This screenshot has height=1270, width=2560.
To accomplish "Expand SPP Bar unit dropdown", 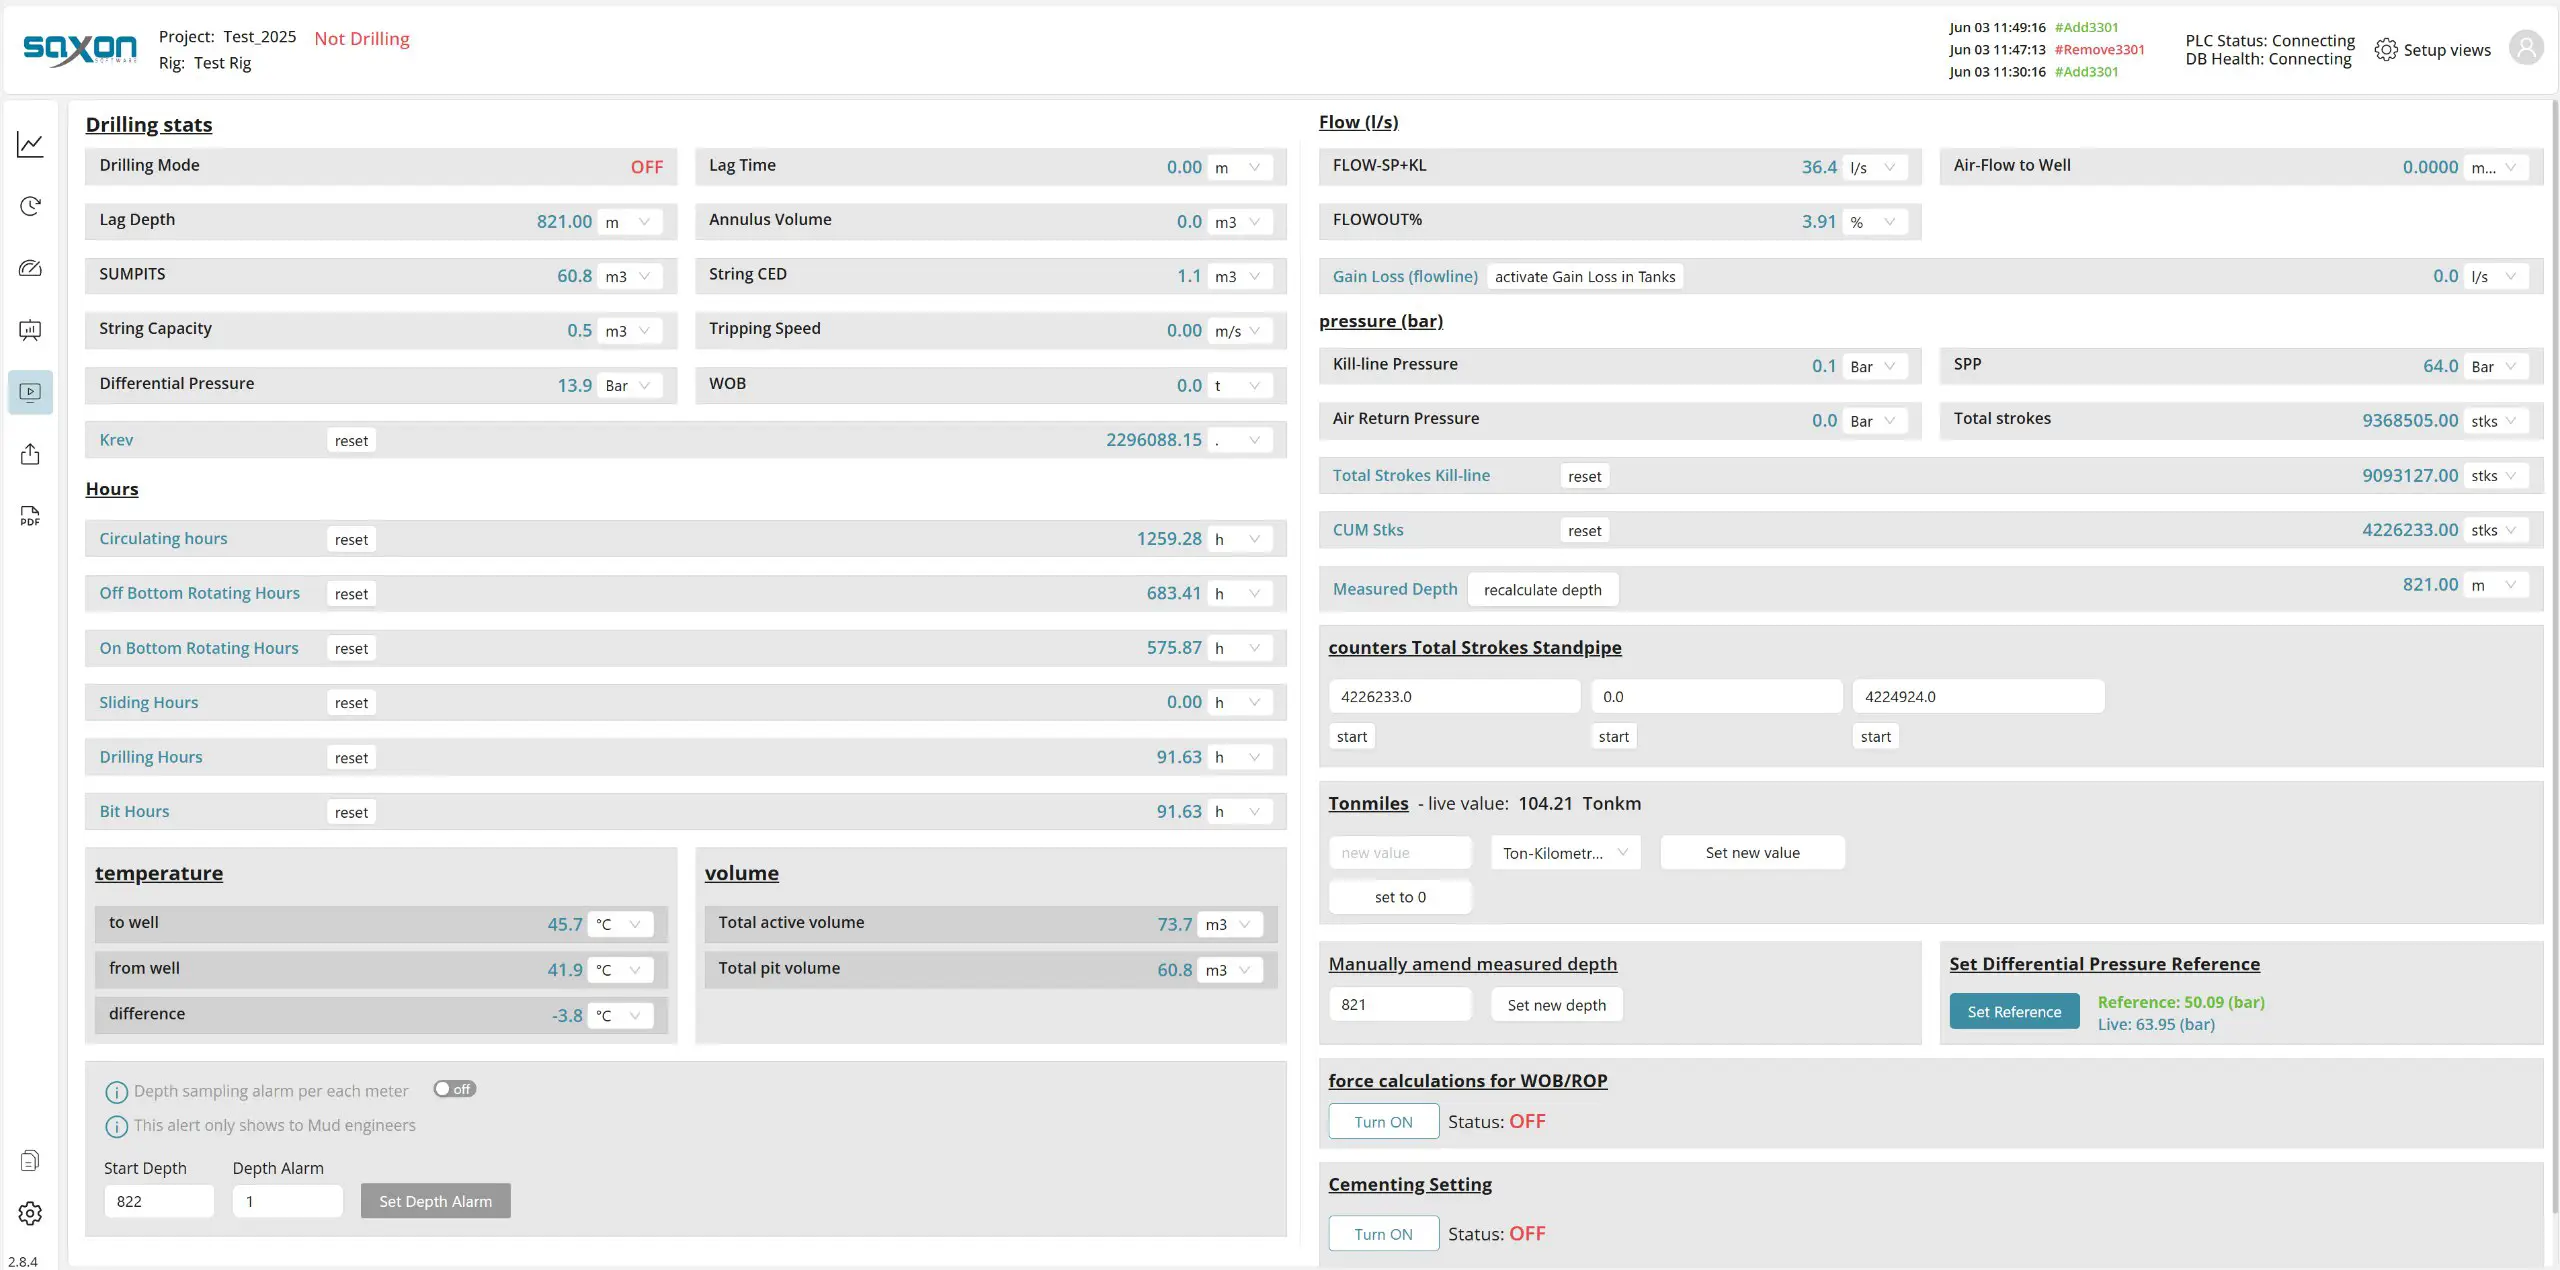I will (x=2495, y=367).
